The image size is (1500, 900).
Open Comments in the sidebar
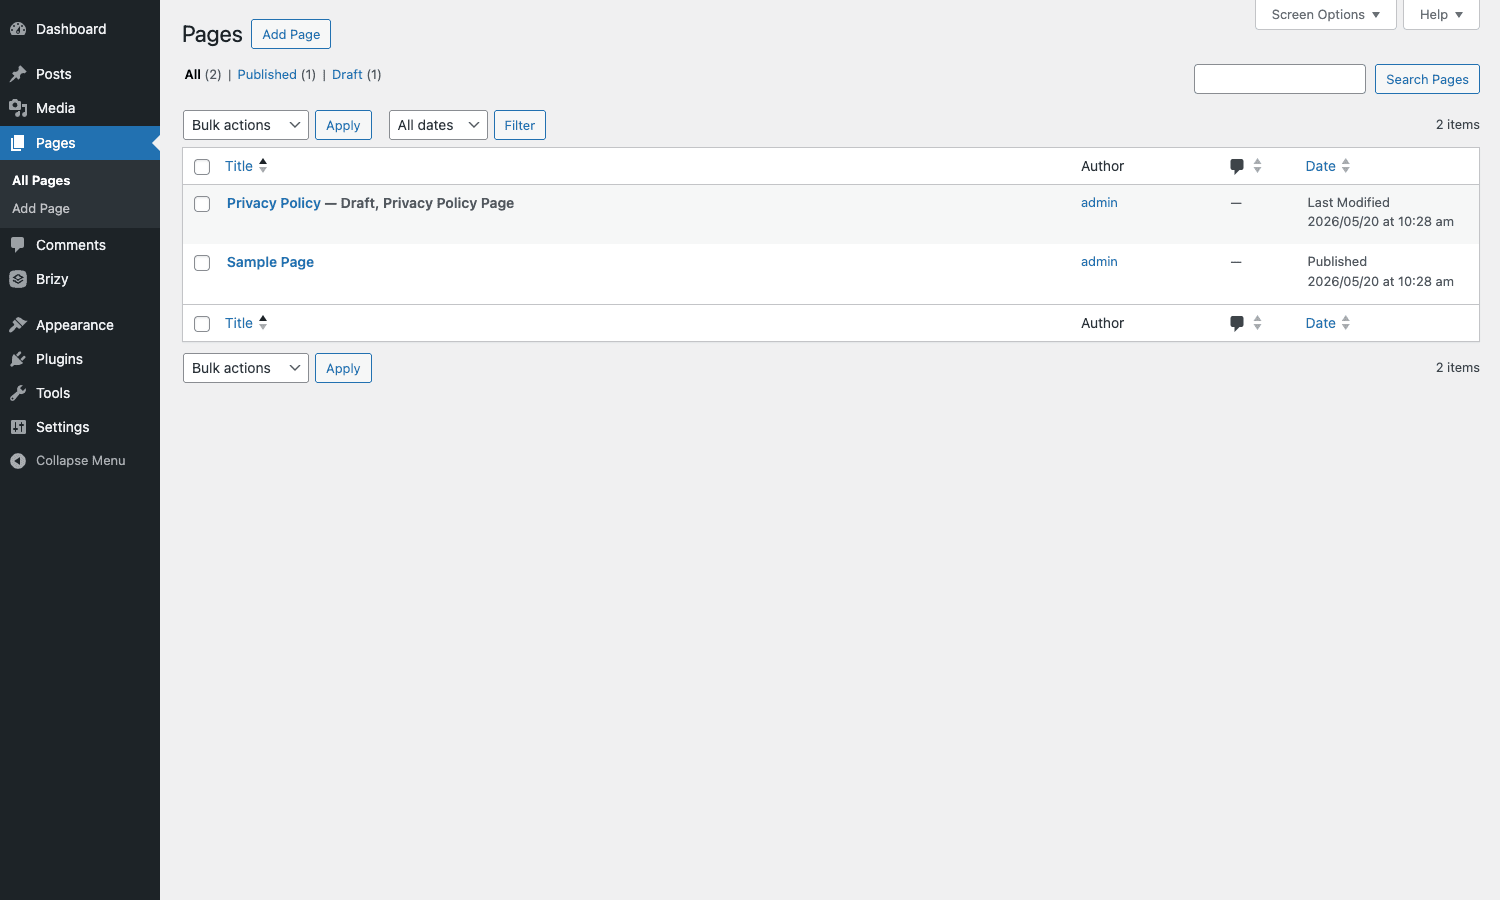click(x=80, y=245)
